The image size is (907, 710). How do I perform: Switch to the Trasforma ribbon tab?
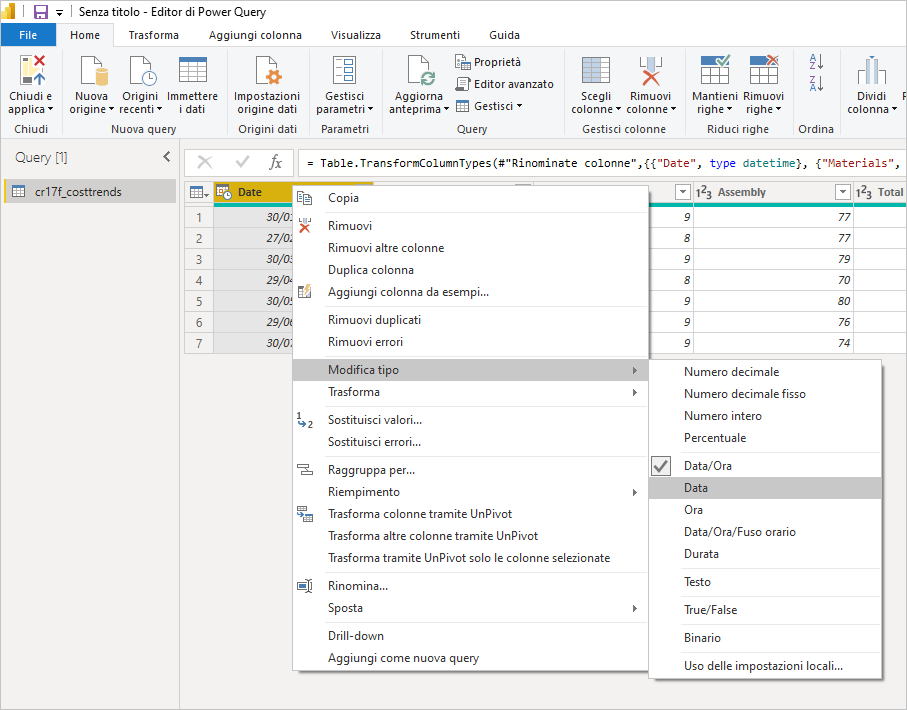coord(153,35)
